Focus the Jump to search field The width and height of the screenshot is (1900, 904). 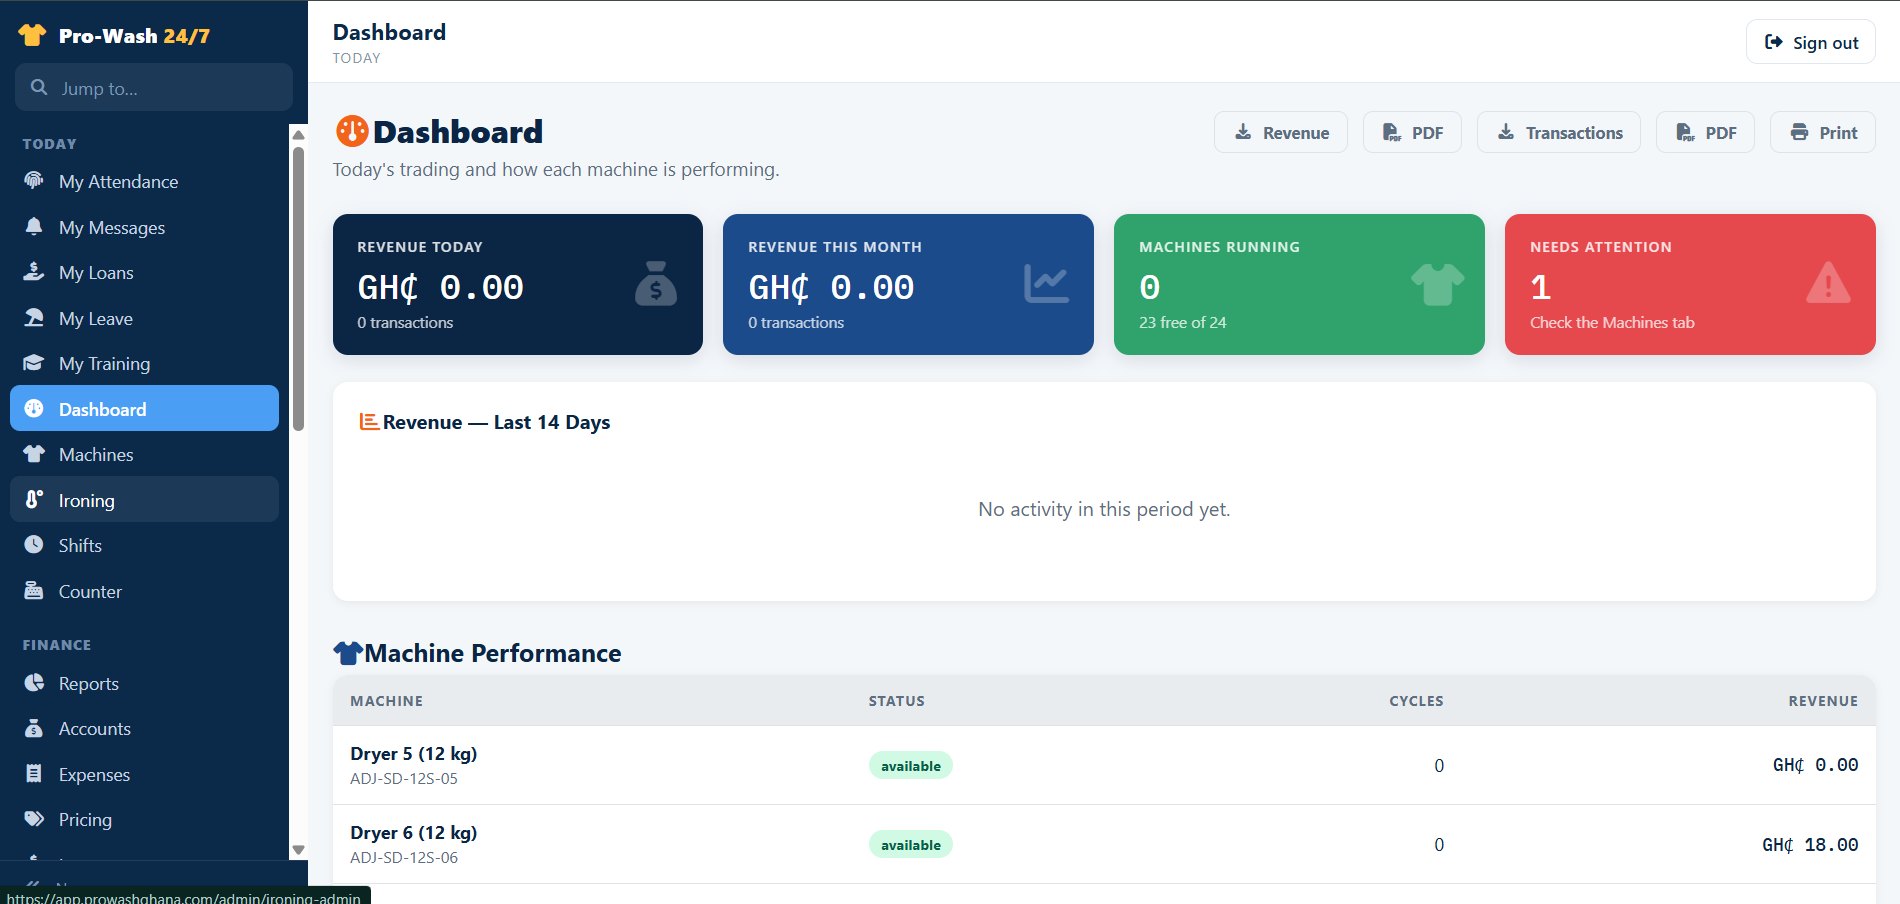tap(154, 87)
